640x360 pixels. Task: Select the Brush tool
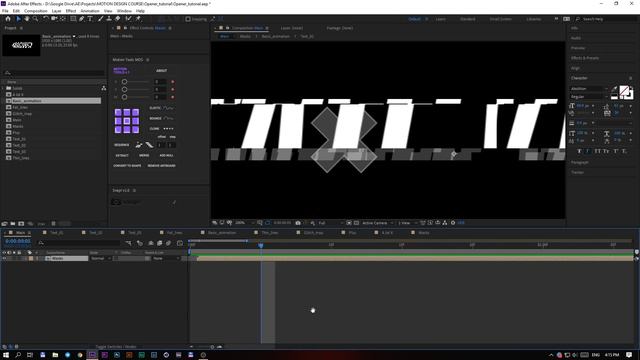100,19
